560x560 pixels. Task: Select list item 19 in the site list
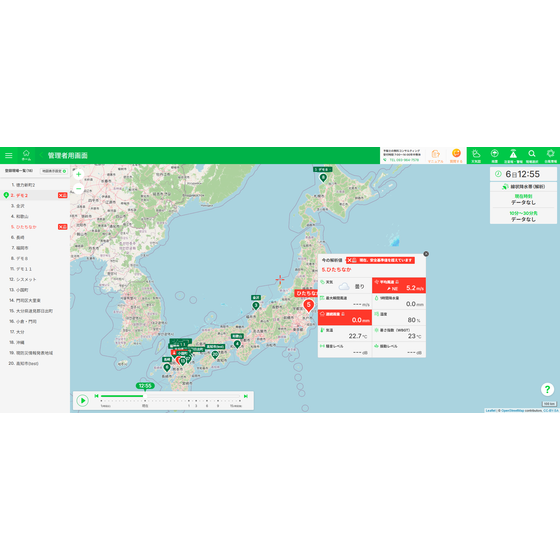coord(35,353)
